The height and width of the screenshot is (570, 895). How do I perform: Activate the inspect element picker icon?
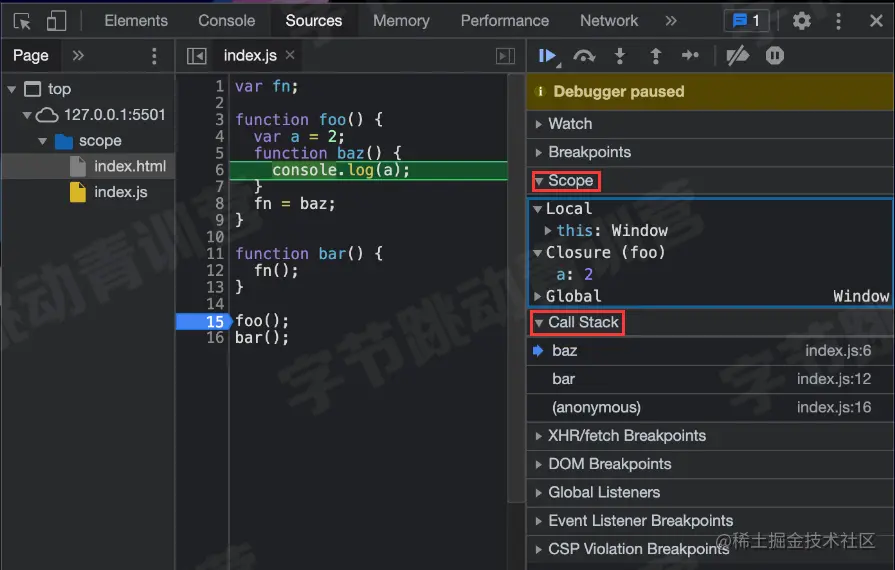pyautogui.click(x=22, y=21)
